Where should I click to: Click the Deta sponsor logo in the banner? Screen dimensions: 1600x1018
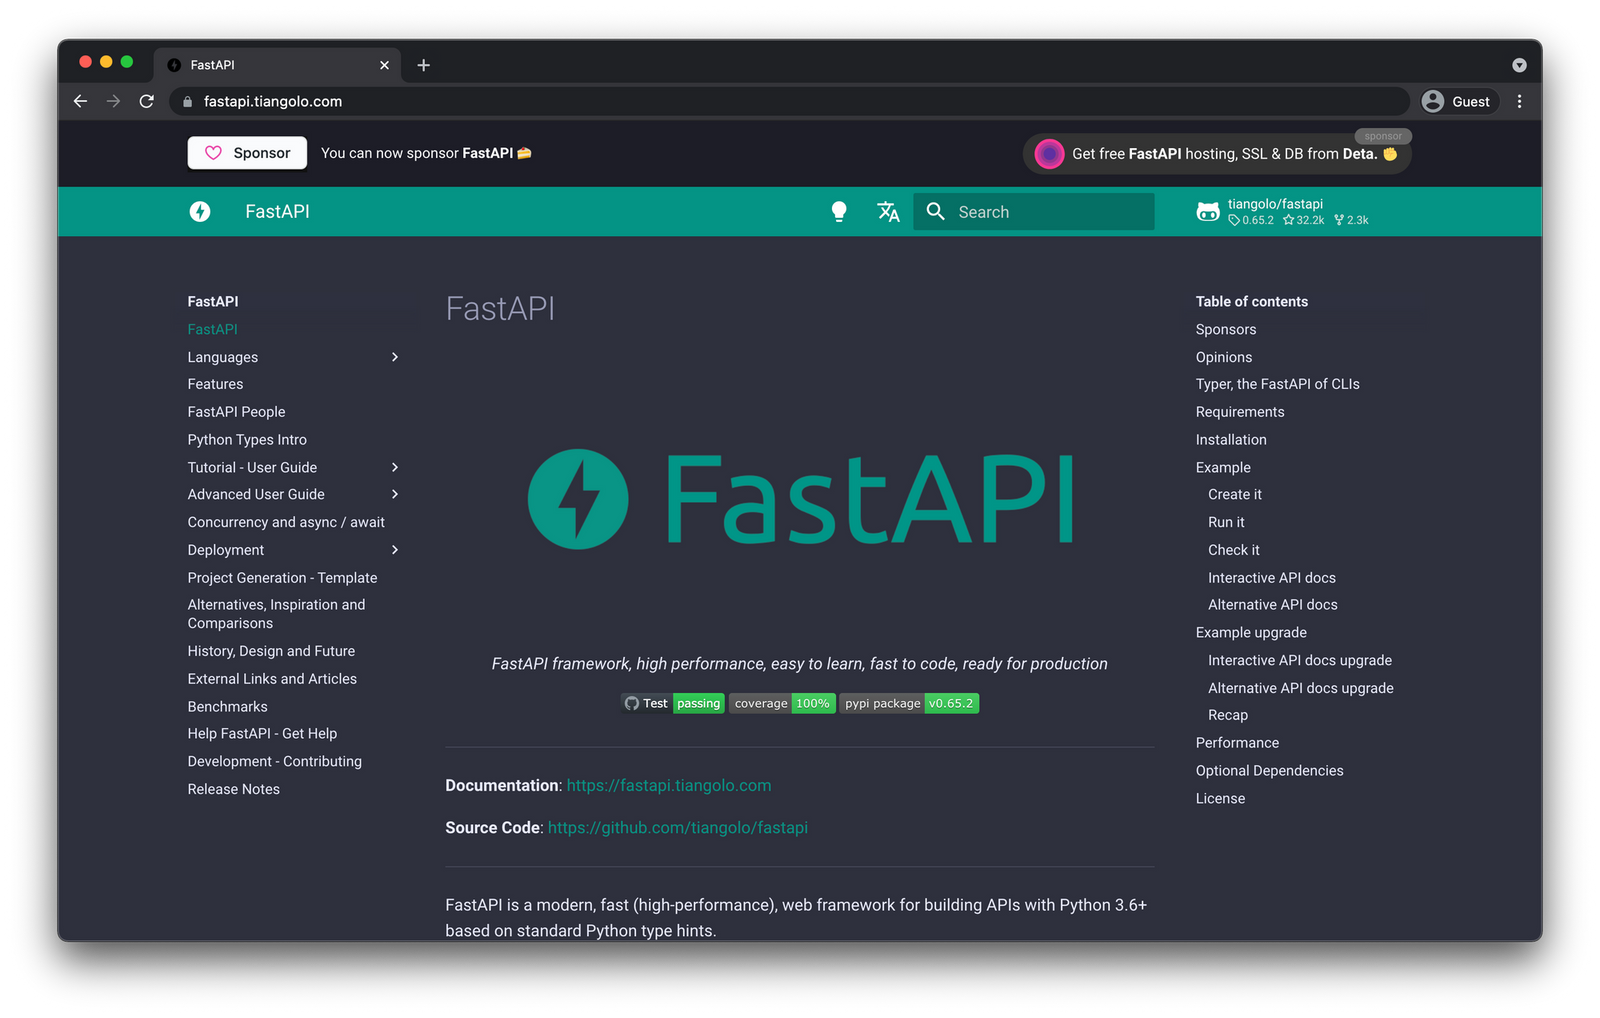coord(1048,153)
